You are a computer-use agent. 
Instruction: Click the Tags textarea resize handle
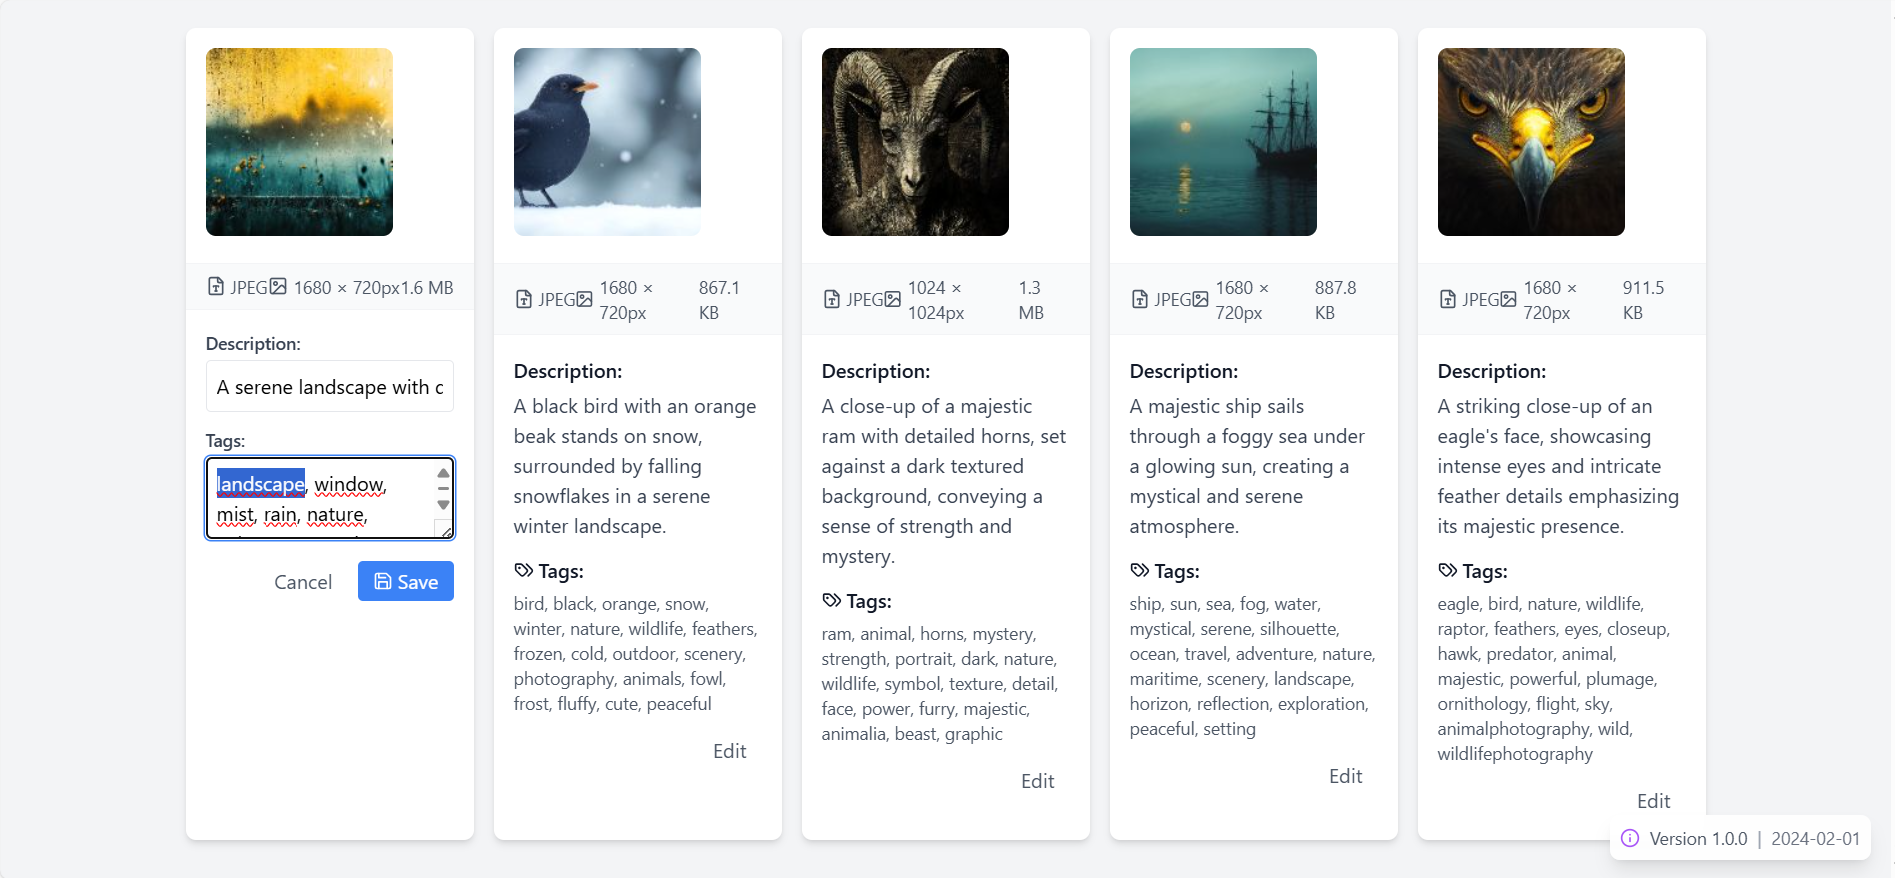(x=446, y=531)
